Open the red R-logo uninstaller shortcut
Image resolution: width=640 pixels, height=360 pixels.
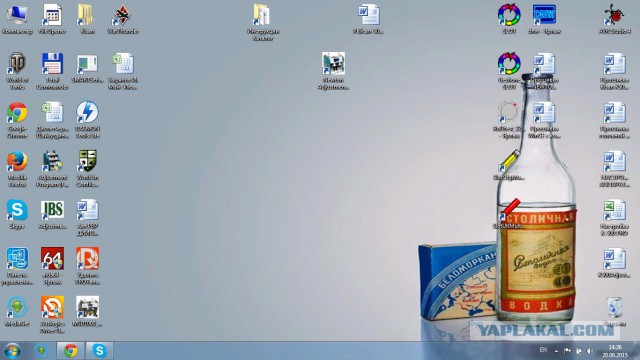coord(87,258)
